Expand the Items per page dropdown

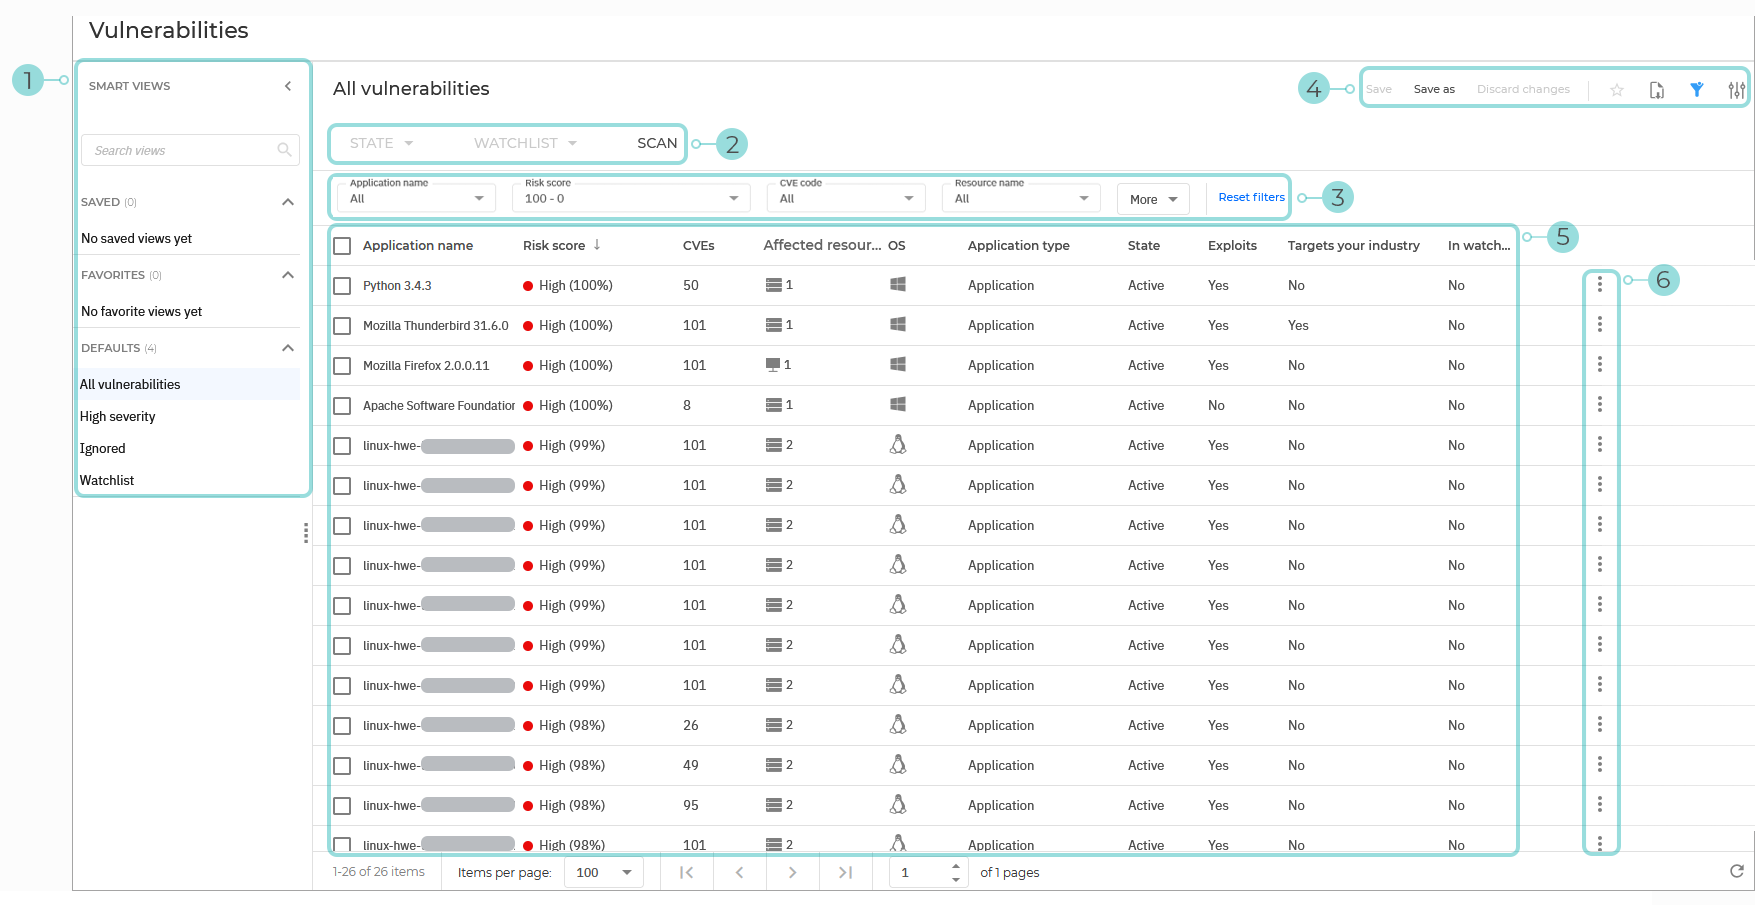(604, 872)
